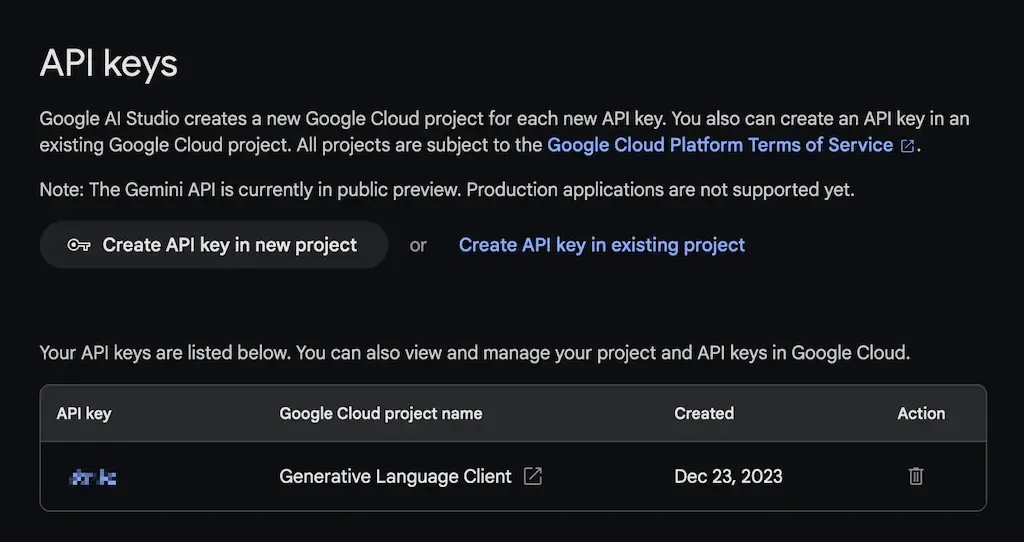The height and width of the screenshot is (542, 1024).
Task: Click the Gemini API public preview note
Action: tap(447, 190)
